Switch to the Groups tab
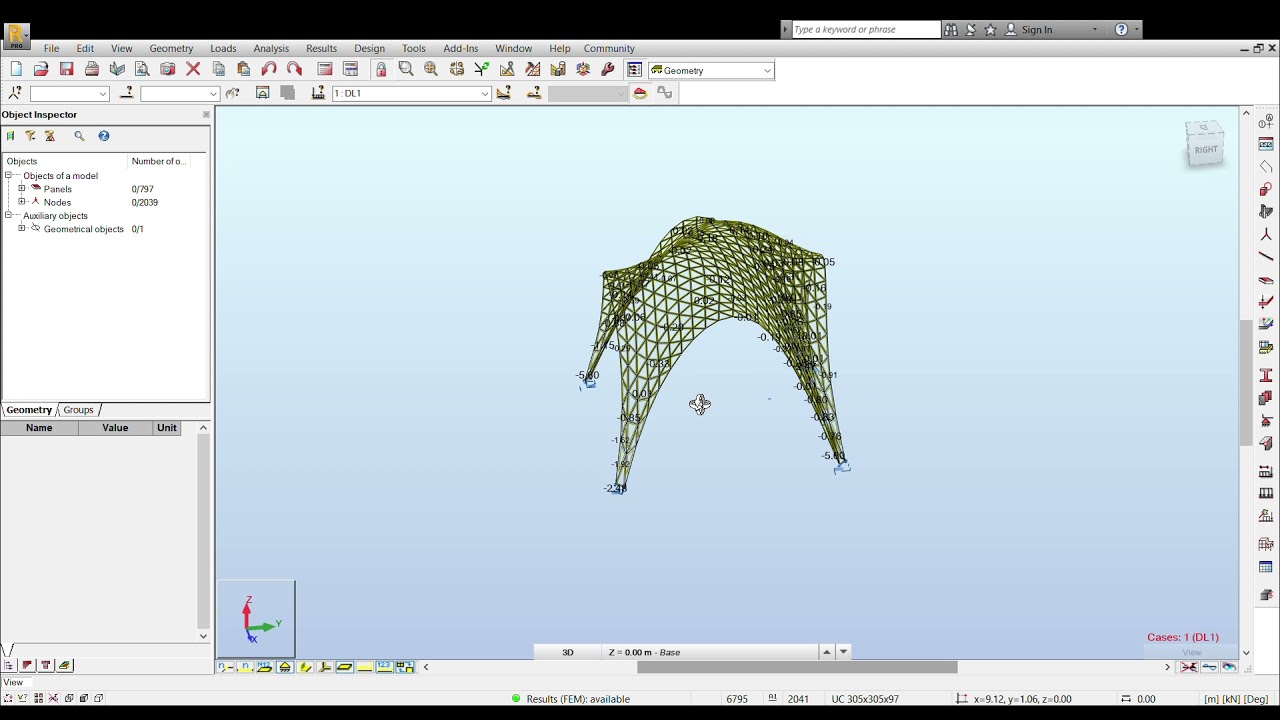The width and height of the screenshot is (1280, 720). pos(78,410)
